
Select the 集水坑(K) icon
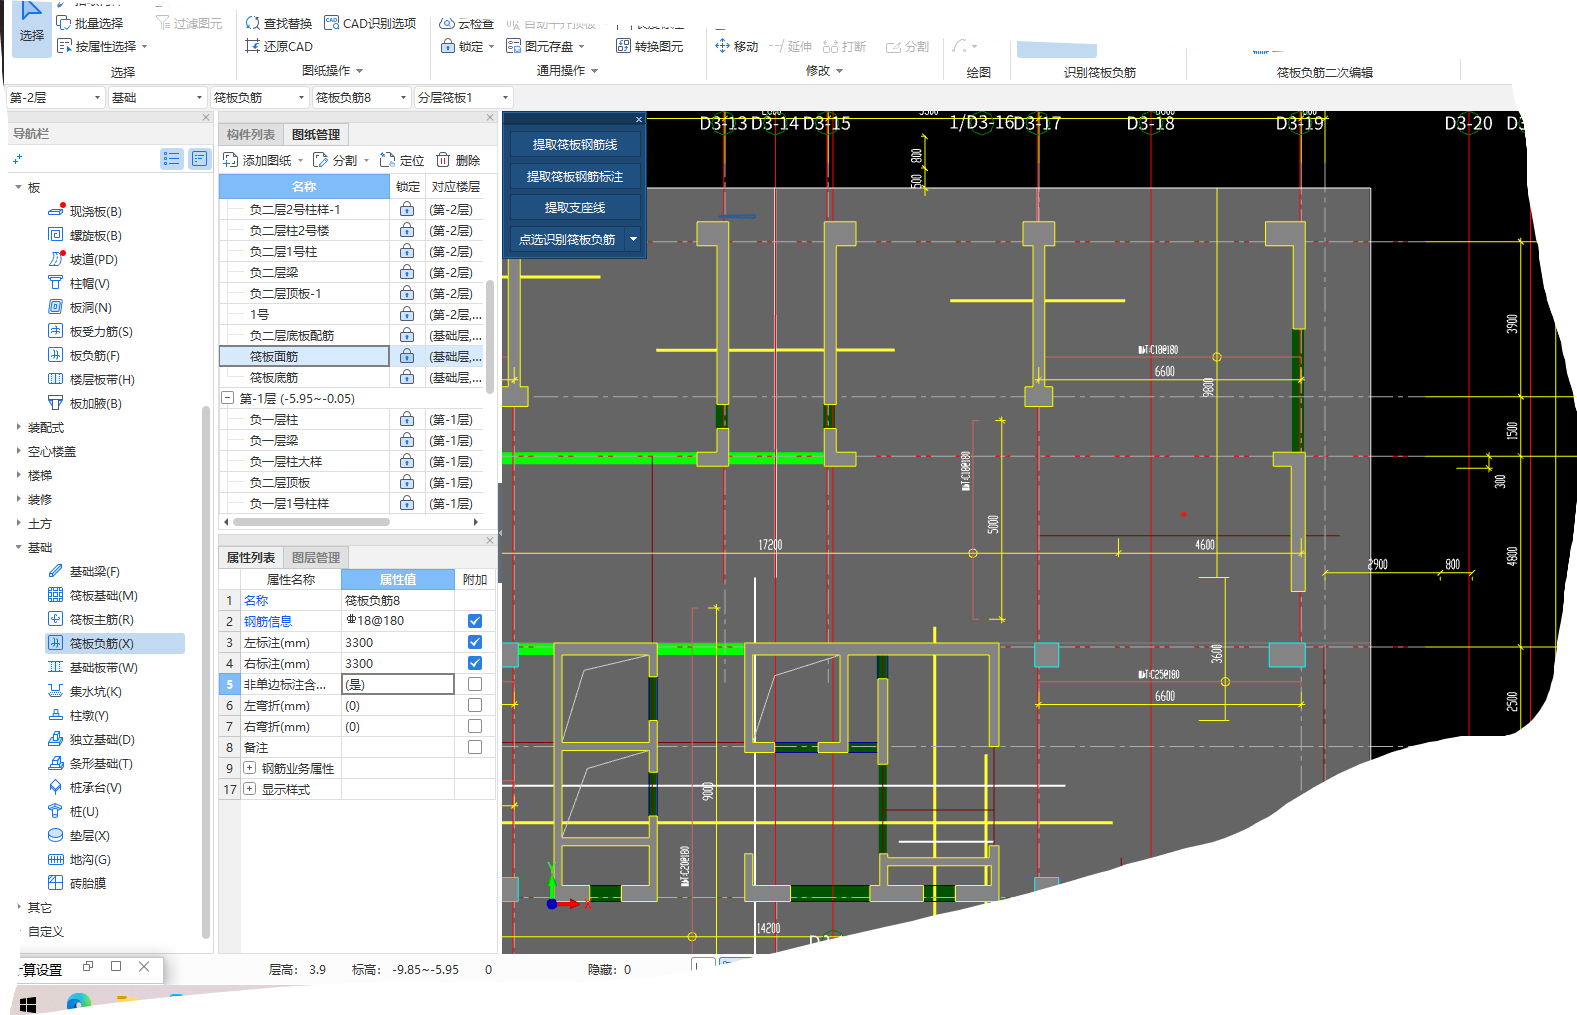pos(55,691)
